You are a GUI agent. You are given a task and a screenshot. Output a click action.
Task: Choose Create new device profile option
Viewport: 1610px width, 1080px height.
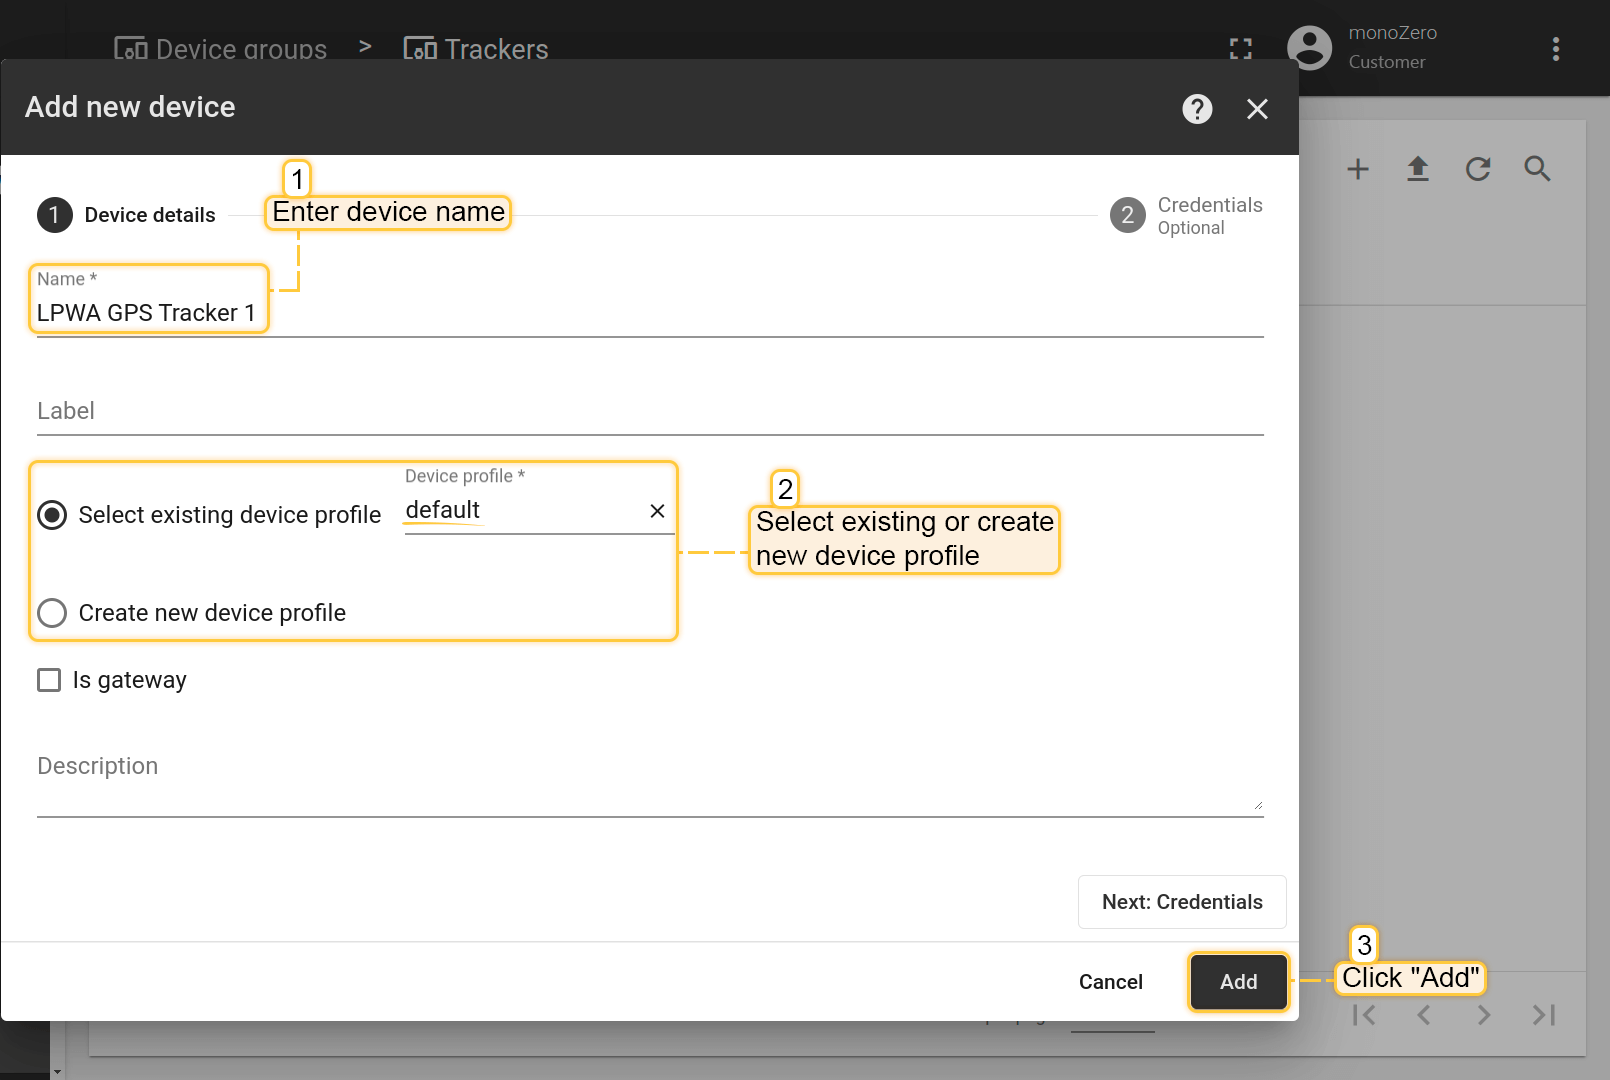click(x=52, y=613)
